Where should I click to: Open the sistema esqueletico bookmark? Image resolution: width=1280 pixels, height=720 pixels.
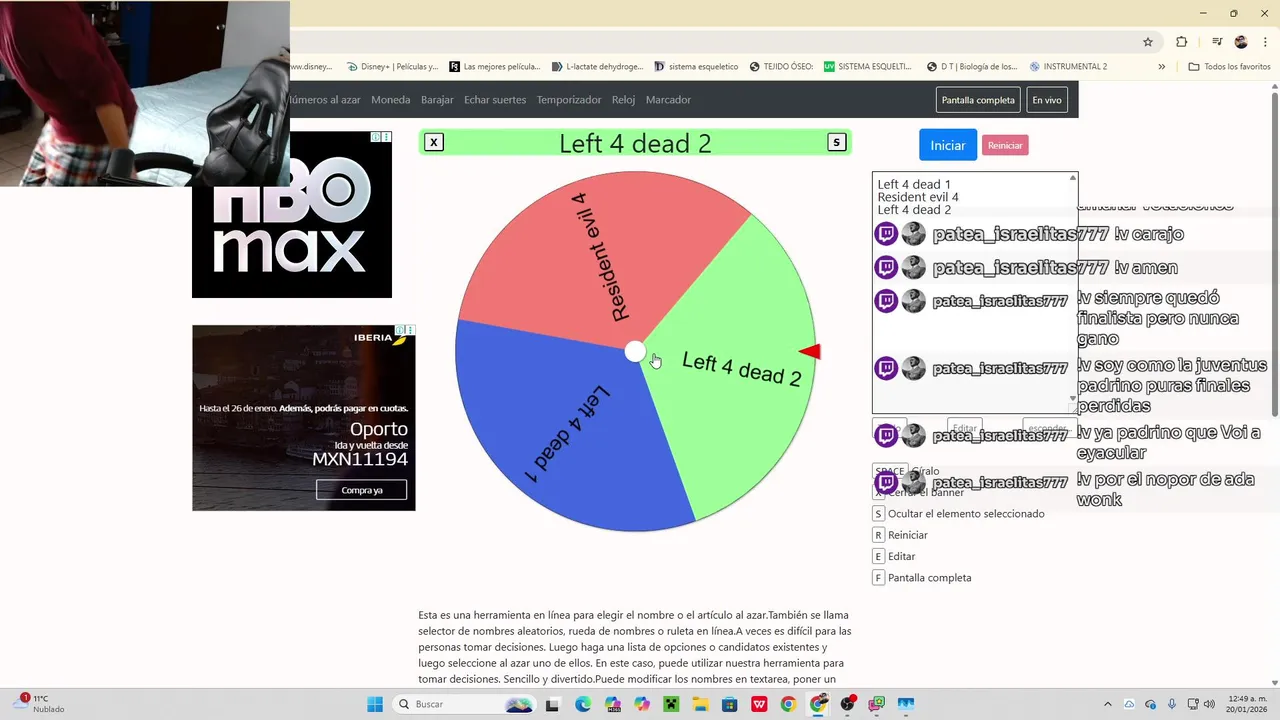[x=696, y=67]
